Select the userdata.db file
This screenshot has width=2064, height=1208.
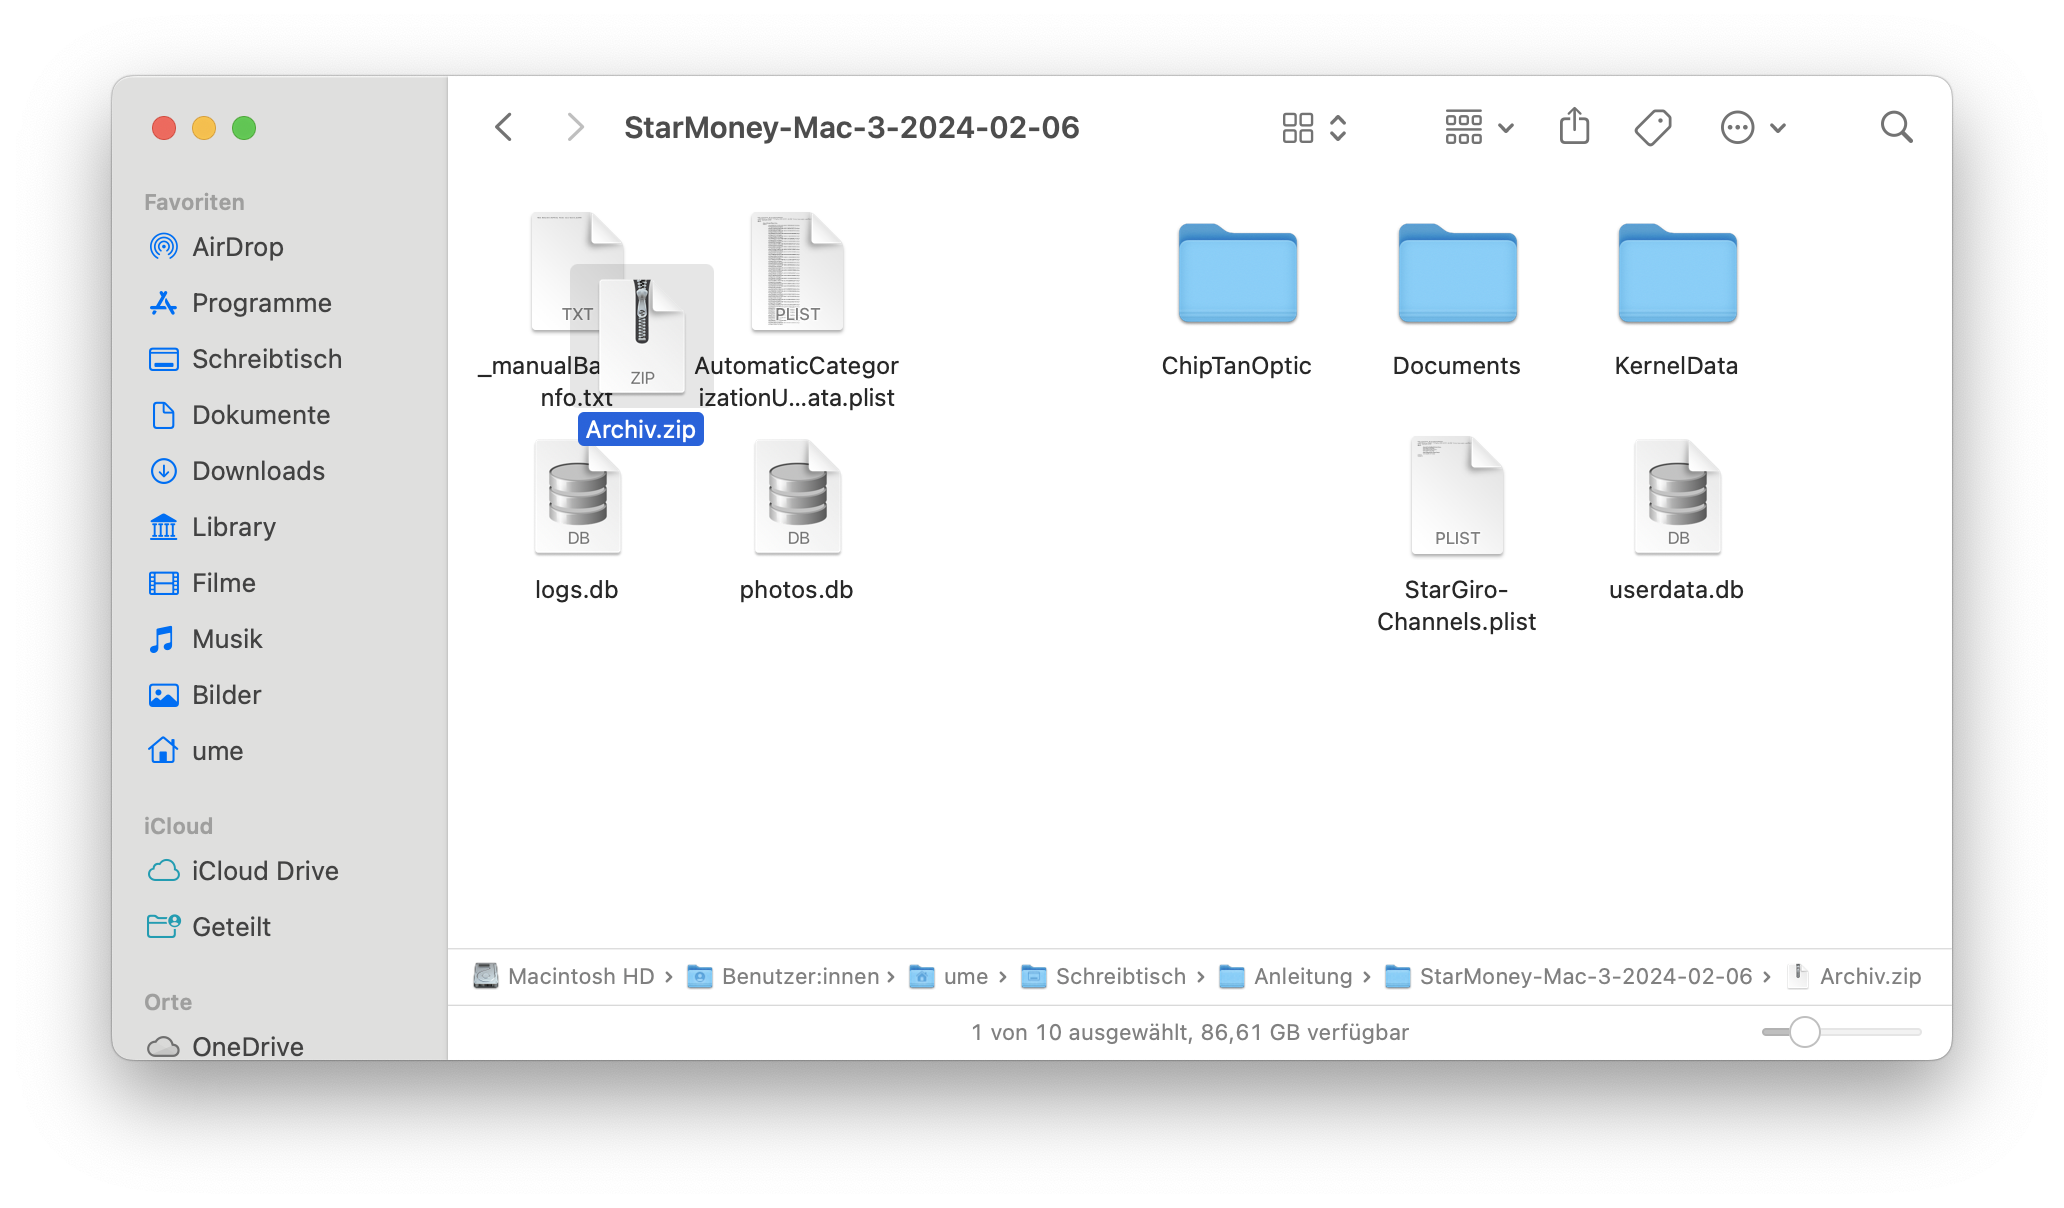click(x=1677, y=497)
